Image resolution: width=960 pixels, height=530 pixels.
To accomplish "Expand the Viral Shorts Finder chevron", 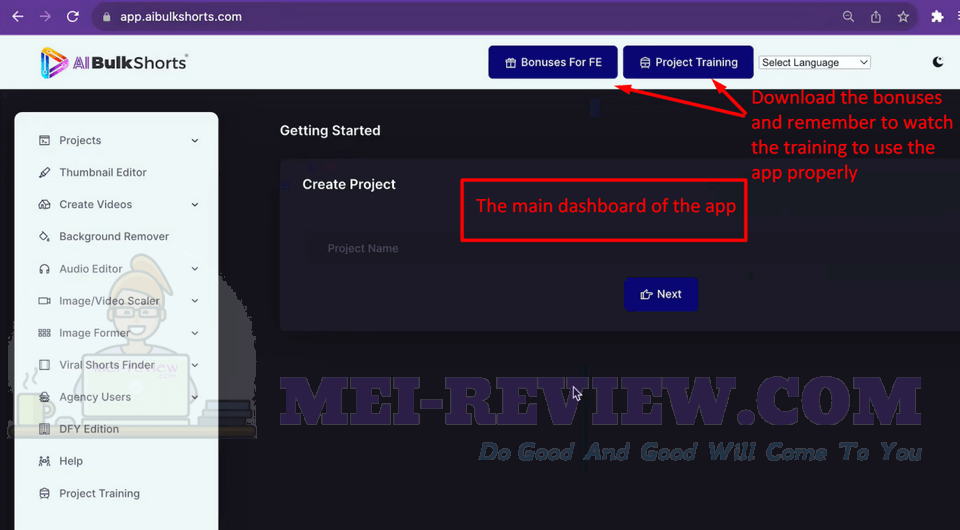I will (x=195, y=365).
